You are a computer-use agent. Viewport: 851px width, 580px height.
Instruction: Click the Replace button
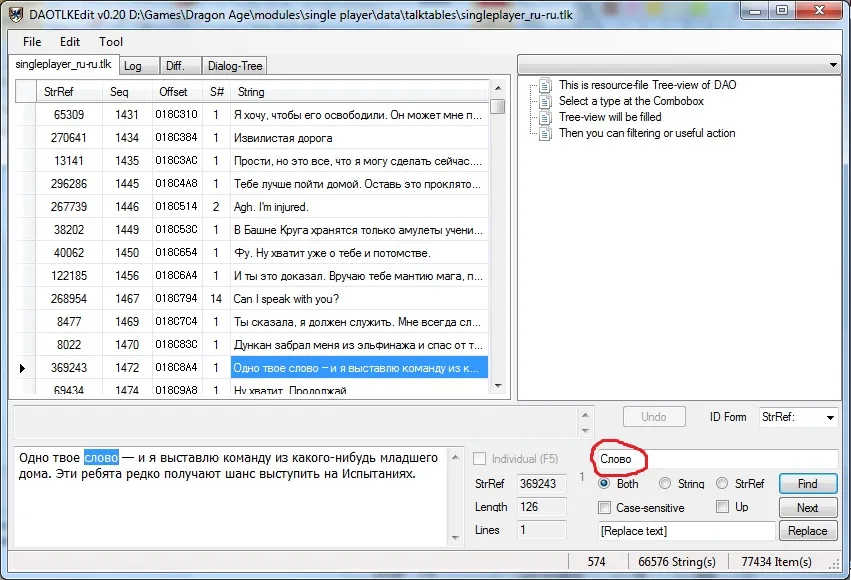(807, 531)
